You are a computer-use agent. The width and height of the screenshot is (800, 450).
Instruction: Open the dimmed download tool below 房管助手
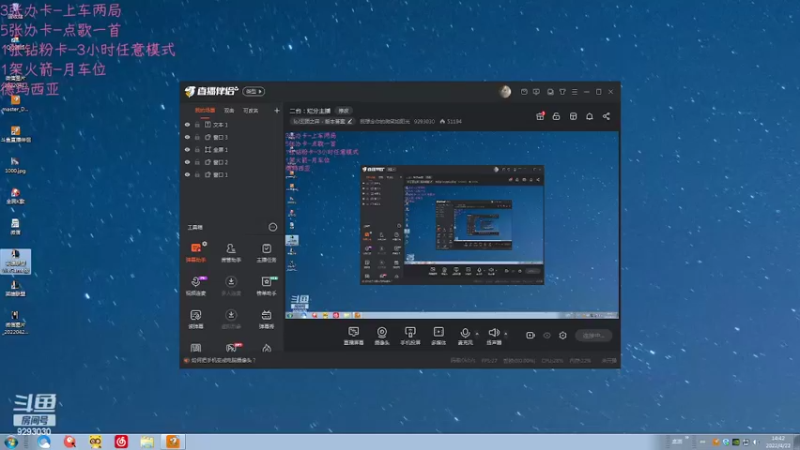point(231,286)
